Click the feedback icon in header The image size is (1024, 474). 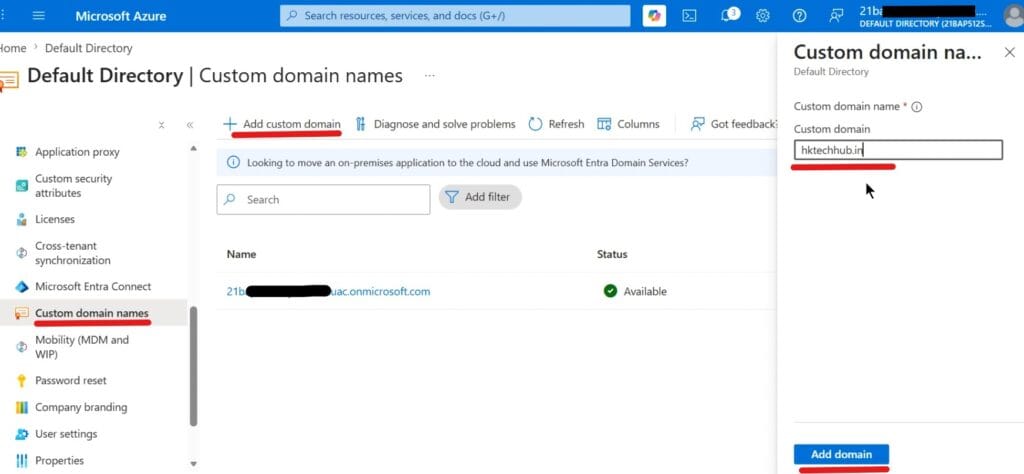[836, 16]
